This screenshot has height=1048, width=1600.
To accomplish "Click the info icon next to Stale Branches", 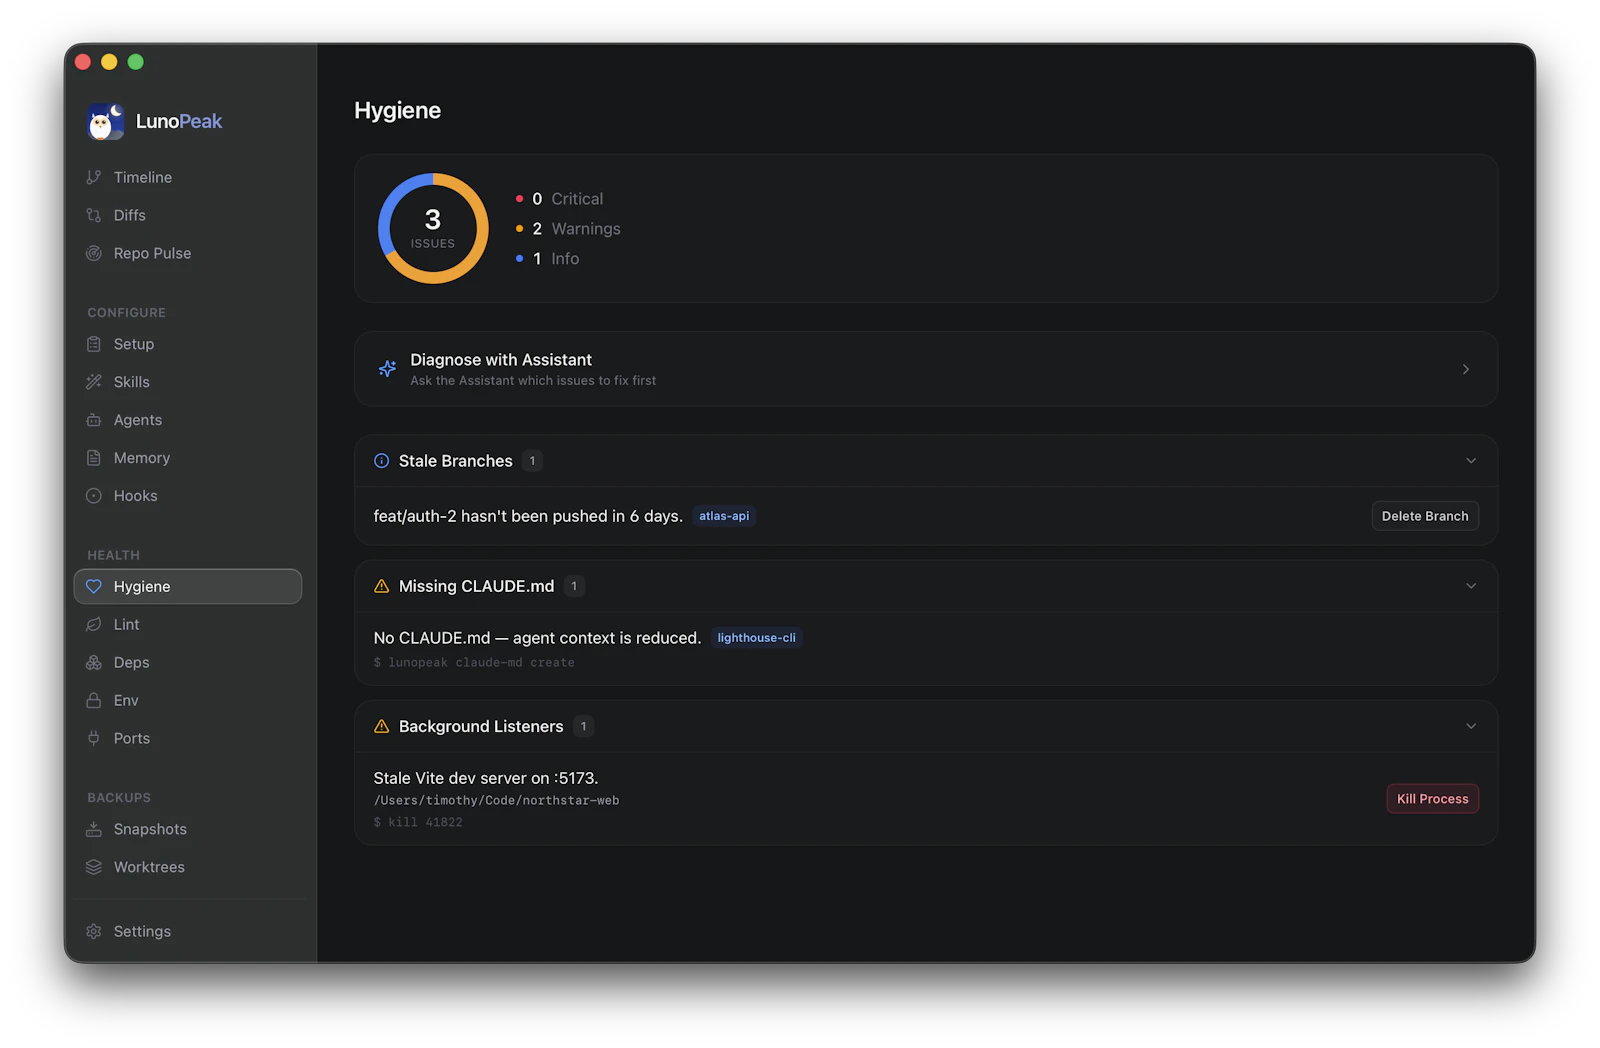I will 382,461.
